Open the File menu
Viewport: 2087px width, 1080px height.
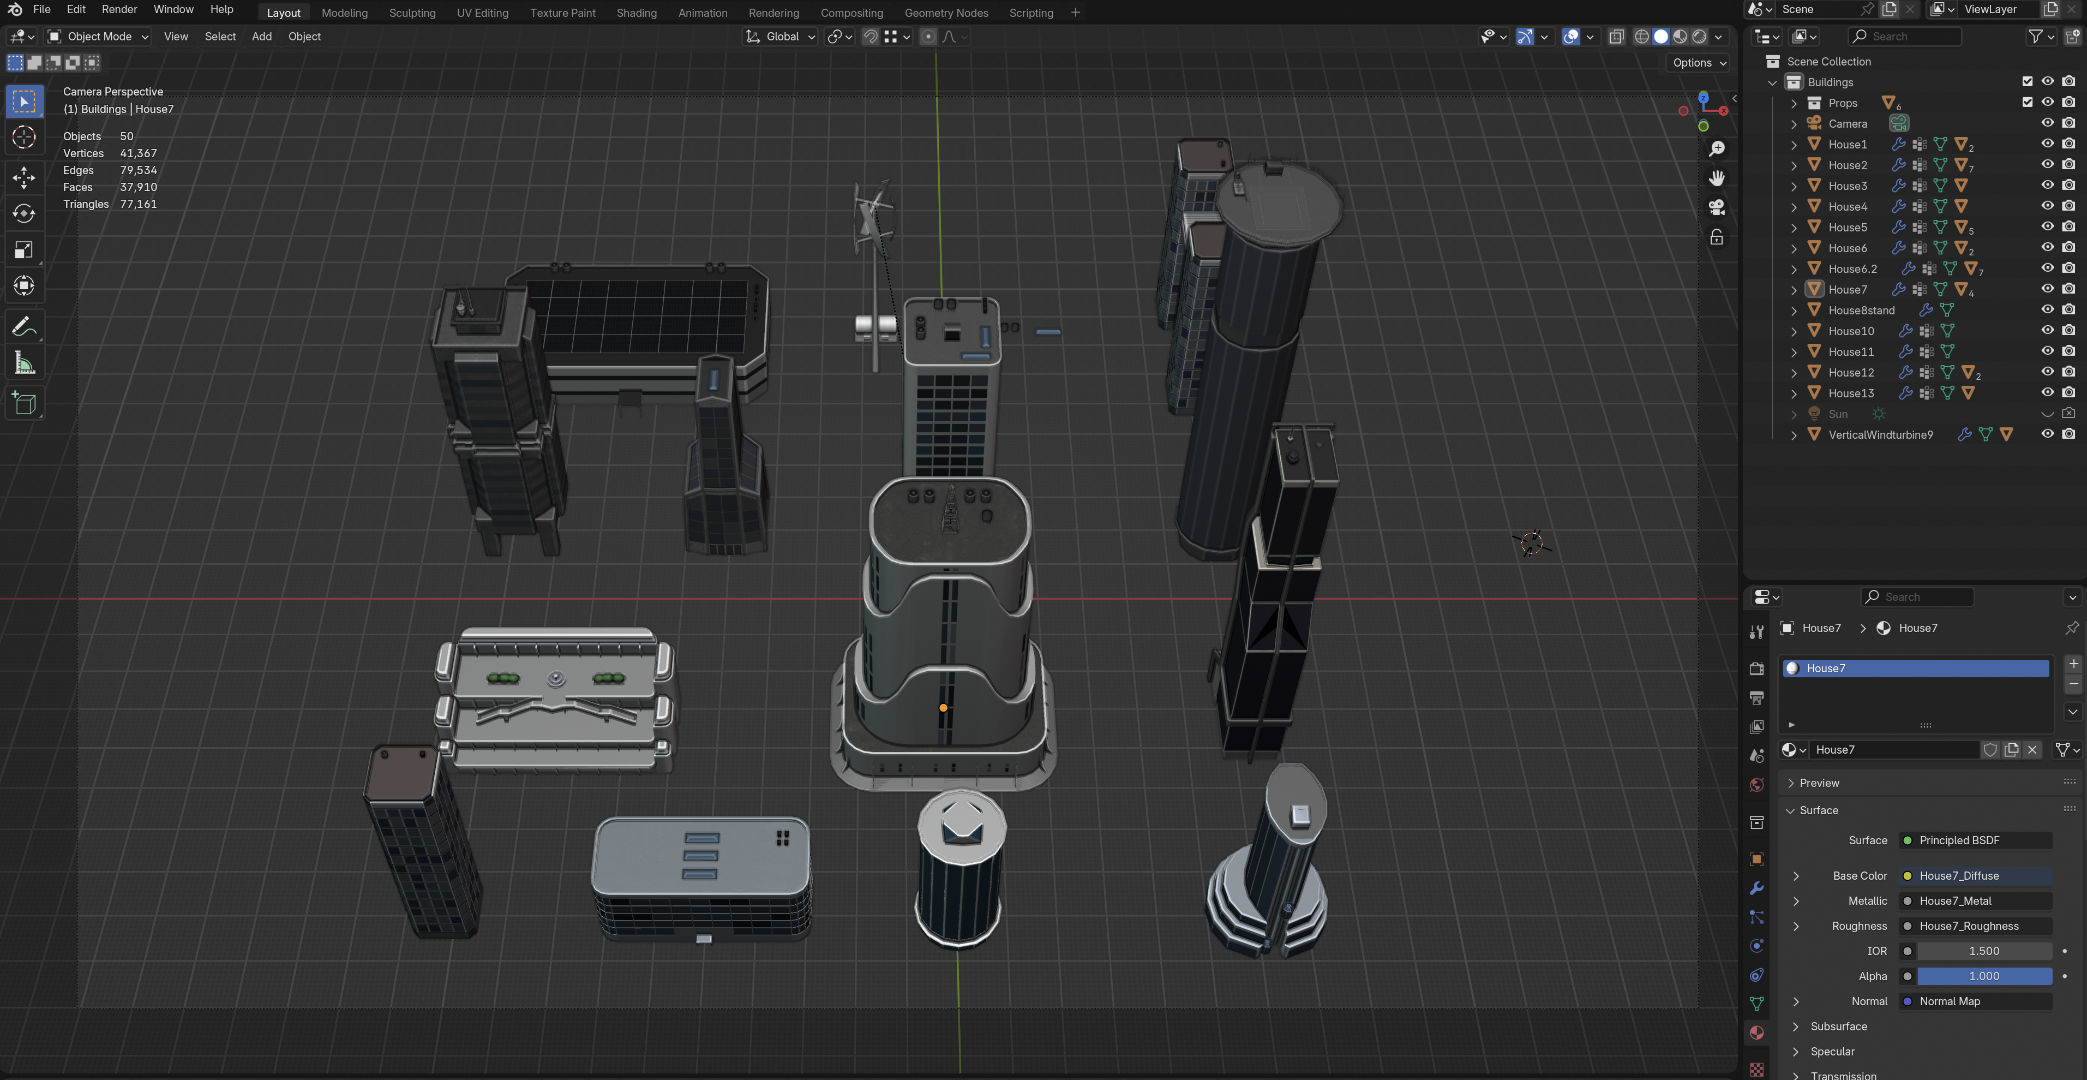42,9
